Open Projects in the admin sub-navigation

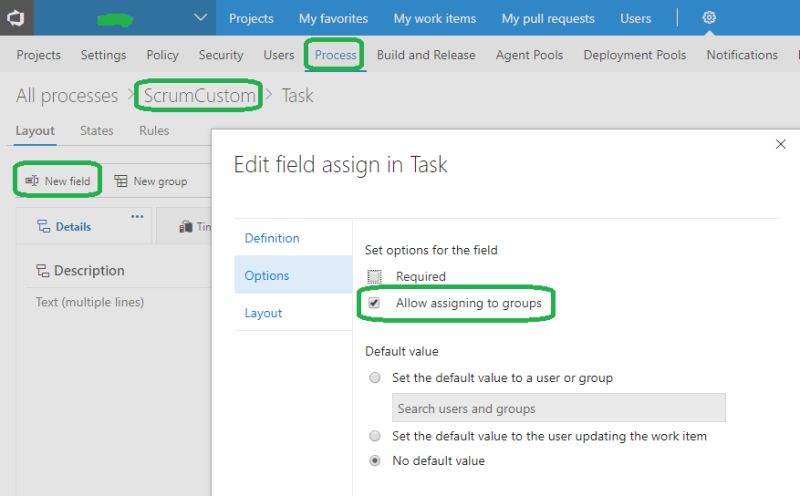38,55
